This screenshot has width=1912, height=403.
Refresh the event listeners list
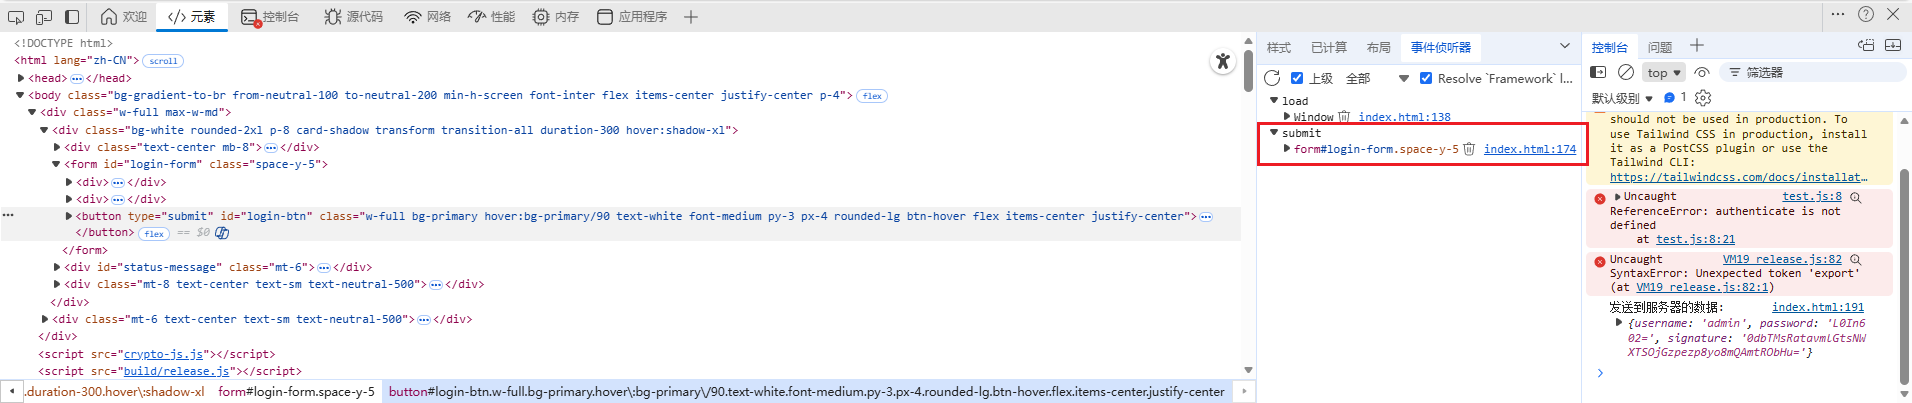[x=1272, y=78]
